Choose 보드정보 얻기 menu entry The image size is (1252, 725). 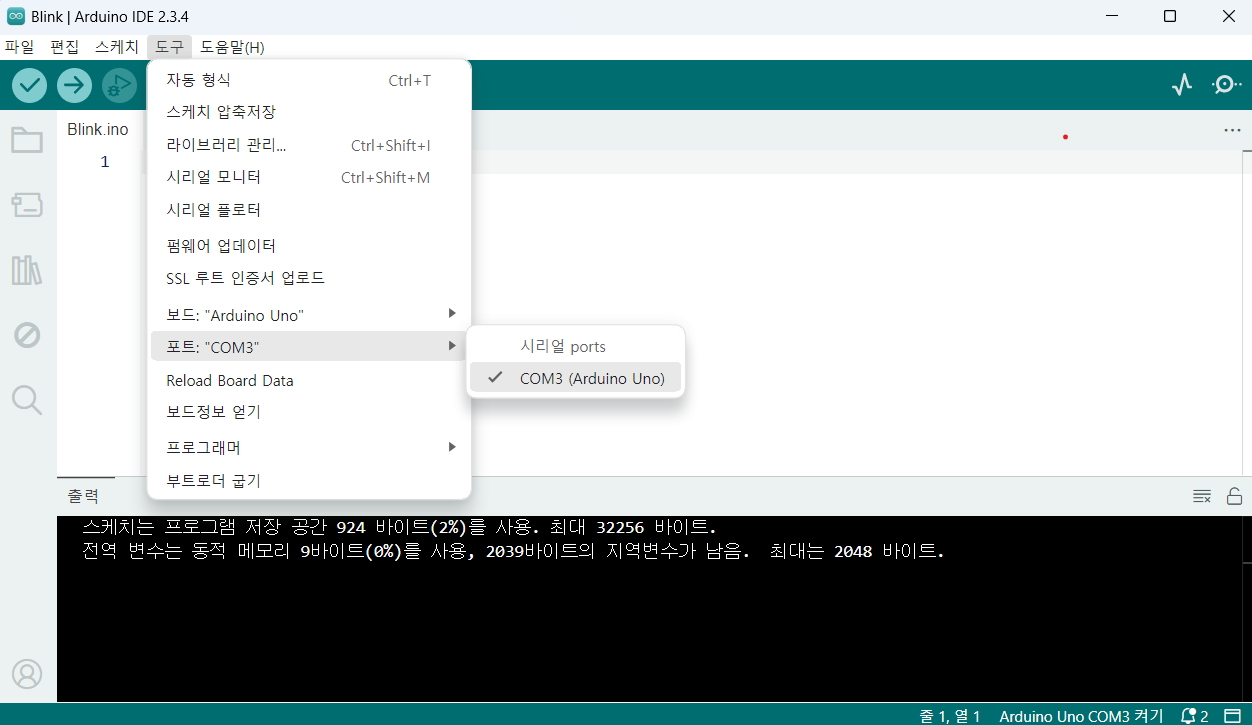tap(309, 412)
